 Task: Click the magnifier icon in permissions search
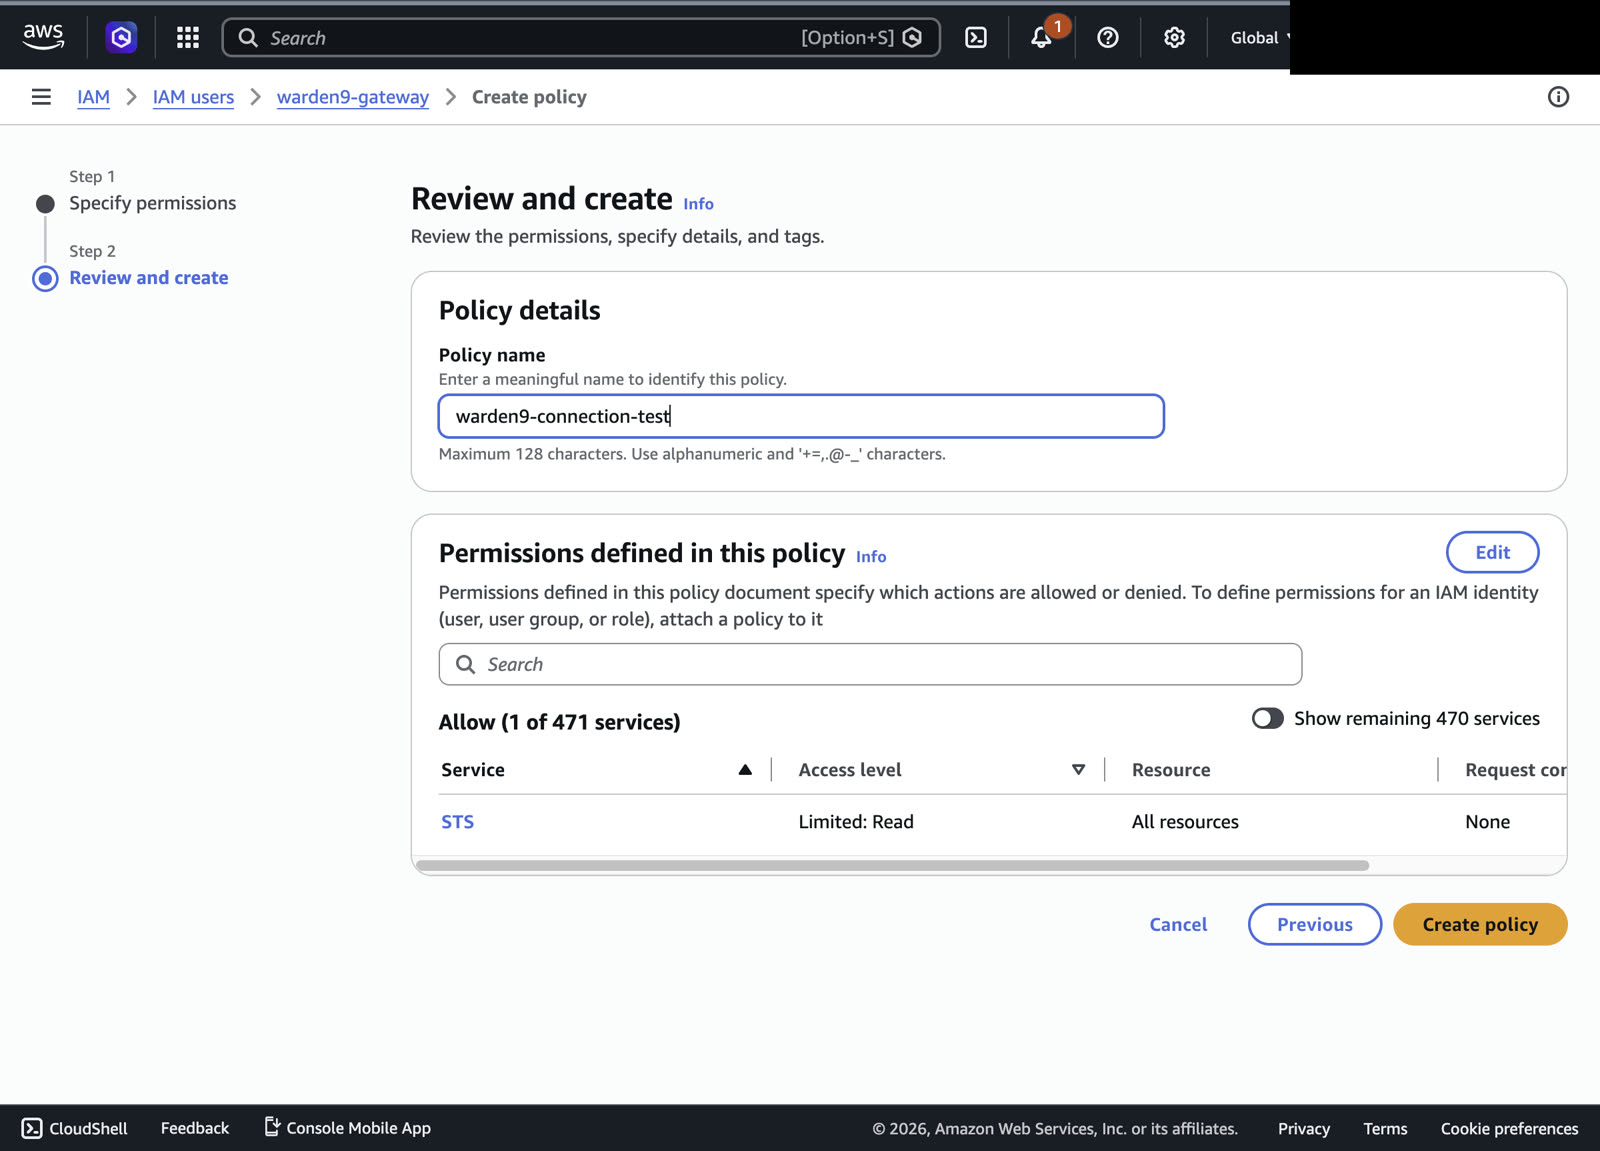466,665
